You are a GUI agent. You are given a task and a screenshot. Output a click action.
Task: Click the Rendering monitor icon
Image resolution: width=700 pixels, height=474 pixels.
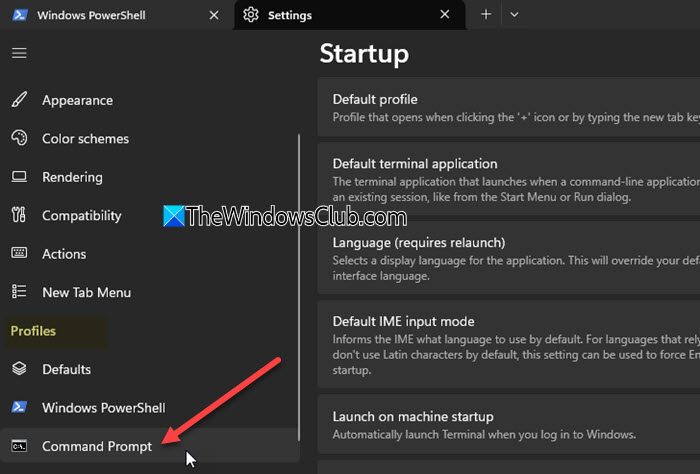pos(19,177)
